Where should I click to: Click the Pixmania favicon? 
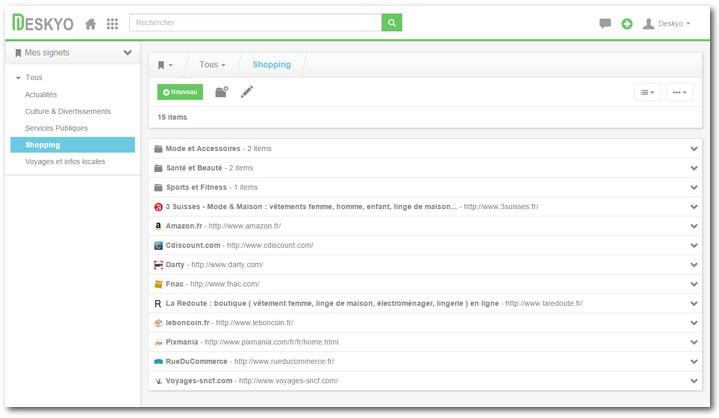tap(158, 342)
